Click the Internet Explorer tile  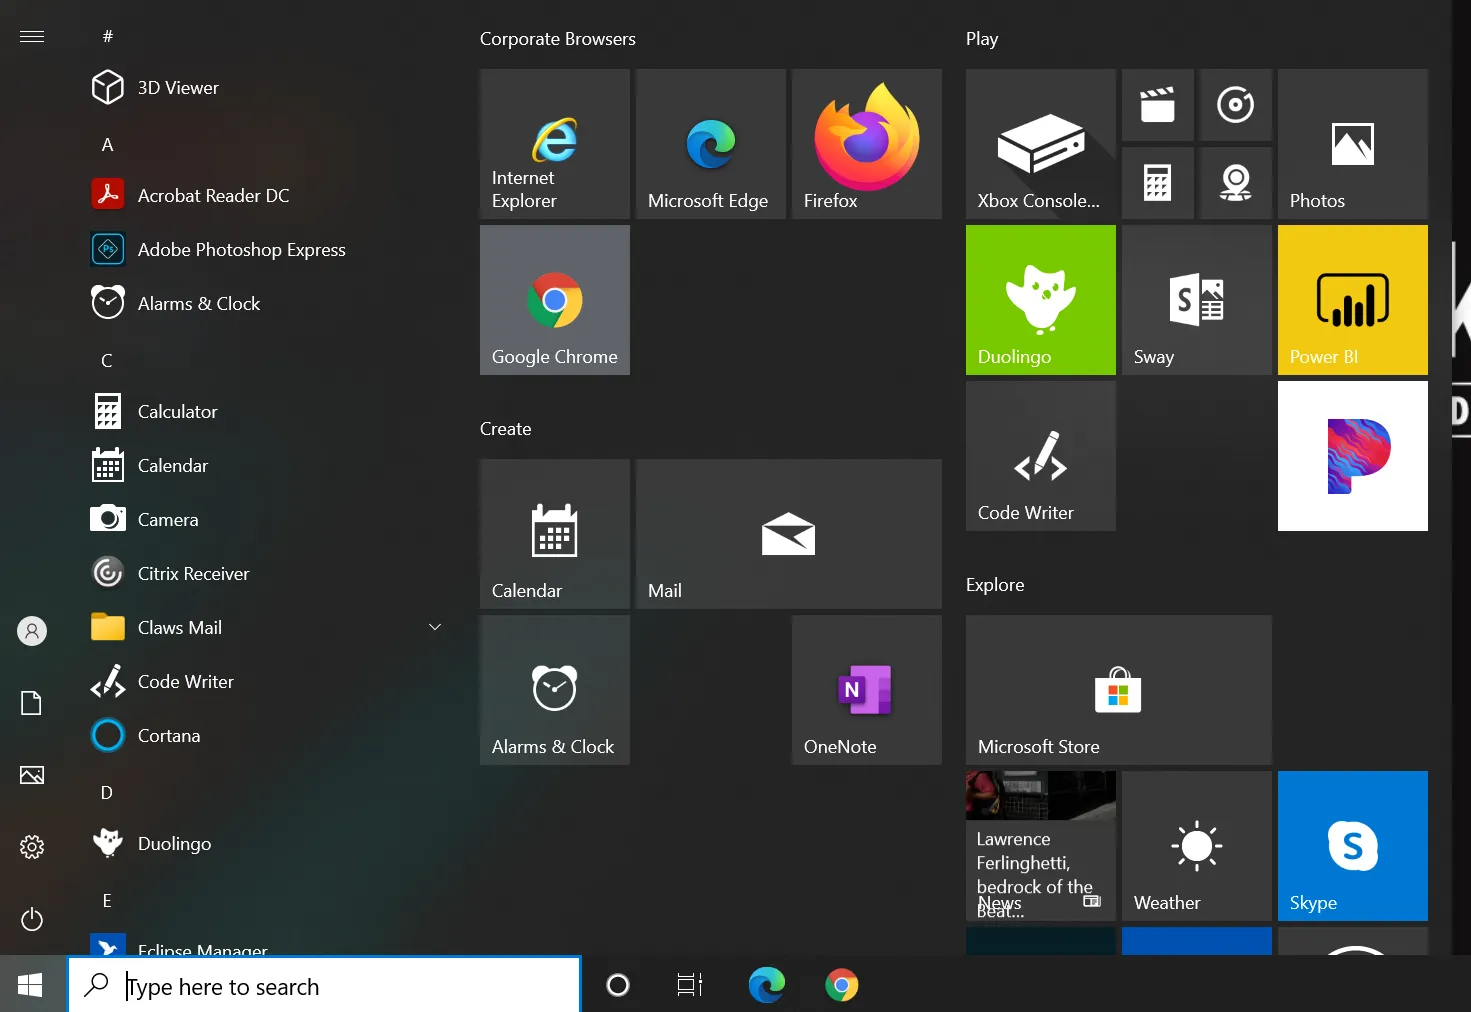click(x=555, y=144)
